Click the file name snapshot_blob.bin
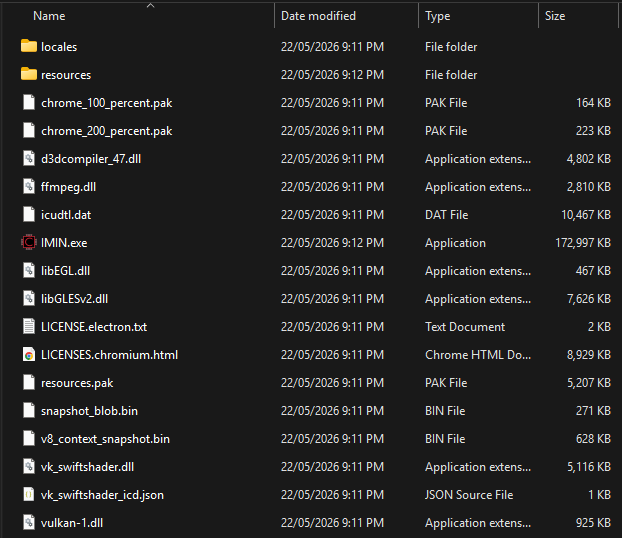622x538 pixels. click(89, 411)
